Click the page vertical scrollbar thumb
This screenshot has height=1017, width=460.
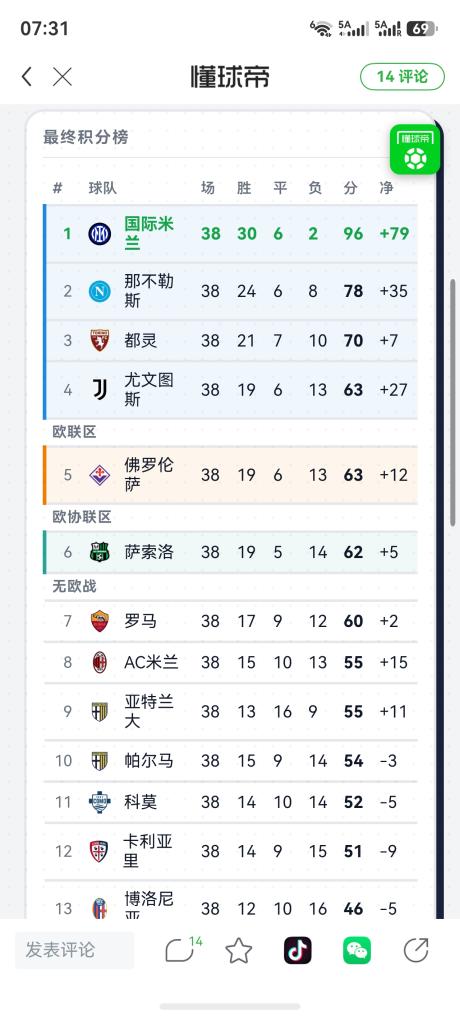click(453, 402)
